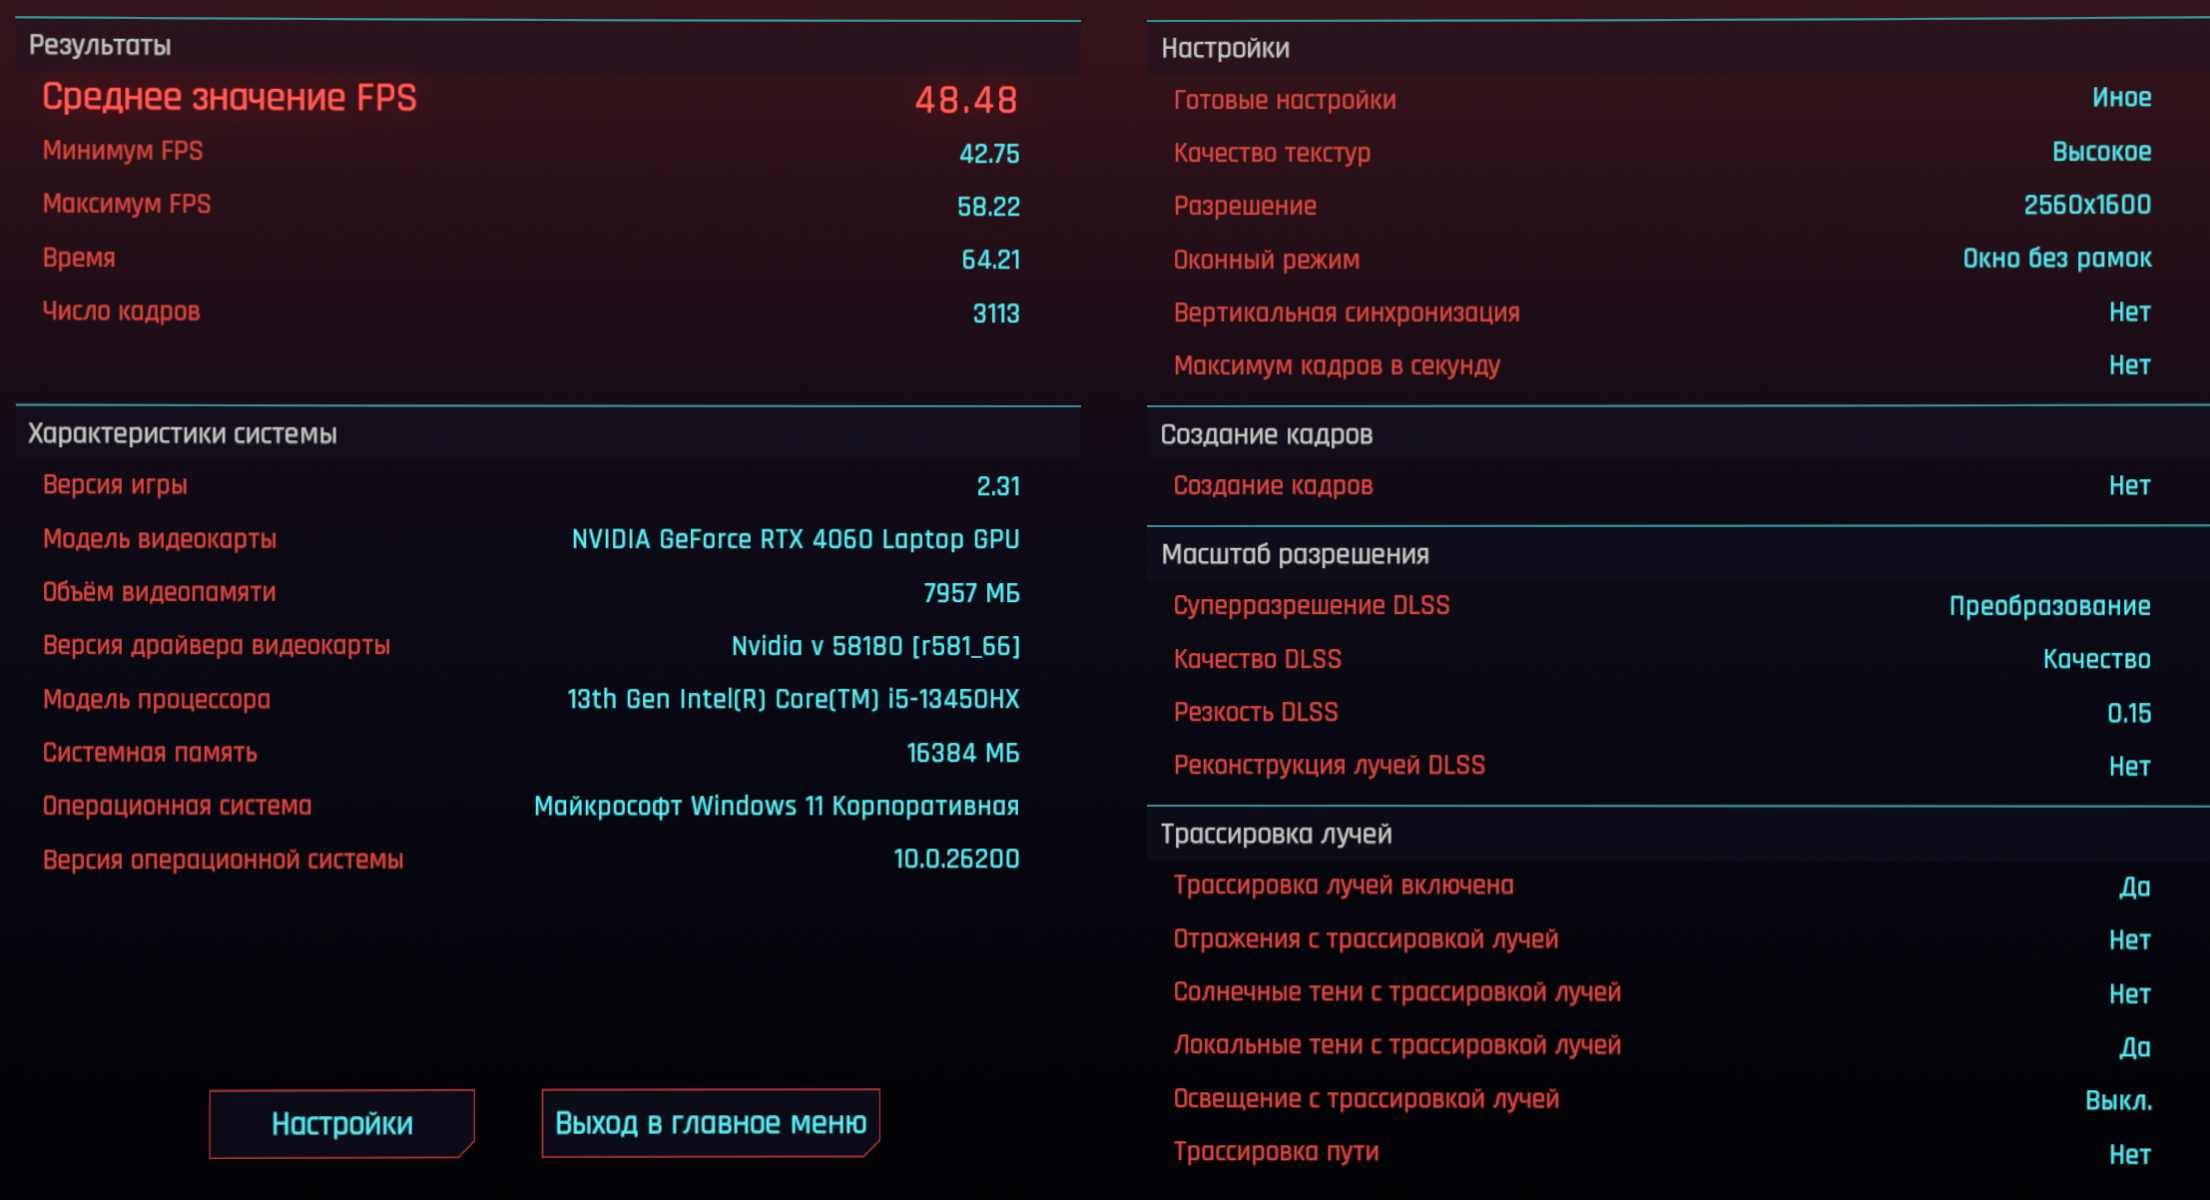The height and width of the screenshot is (1200, 2210).
Task: Click Качество DLSS value Качество
Action: (2096, 659)
